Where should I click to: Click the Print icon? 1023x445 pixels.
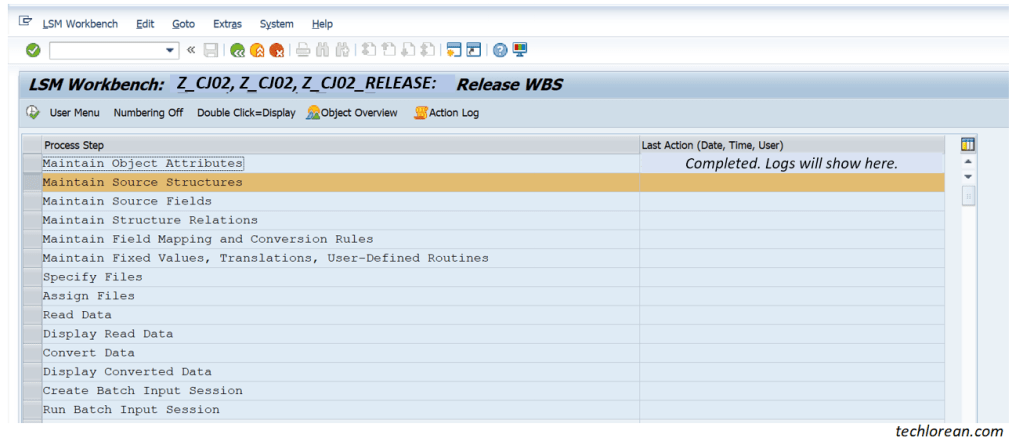pos(303,50)
